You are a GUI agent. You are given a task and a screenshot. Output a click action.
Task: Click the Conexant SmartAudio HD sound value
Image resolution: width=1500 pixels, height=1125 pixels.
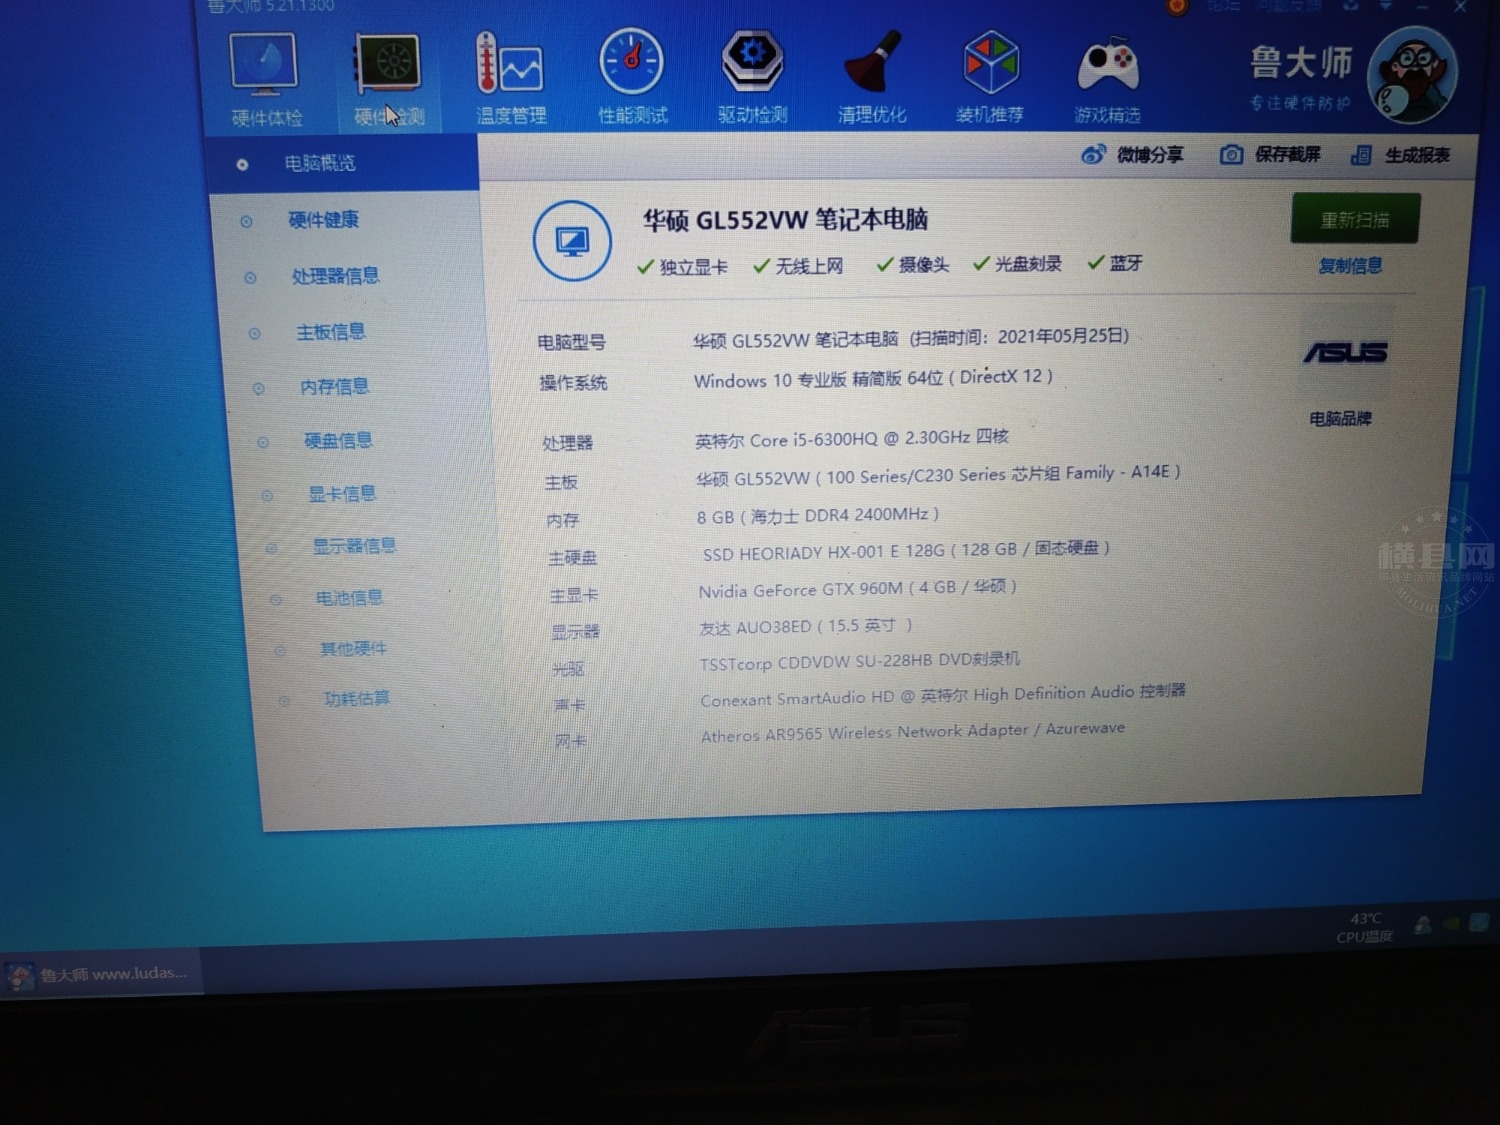[943, 696]
